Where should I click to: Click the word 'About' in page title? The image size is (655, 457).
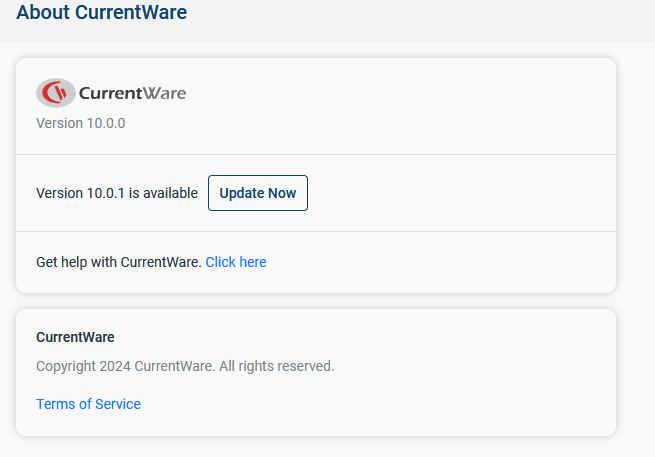coord(43,12)
